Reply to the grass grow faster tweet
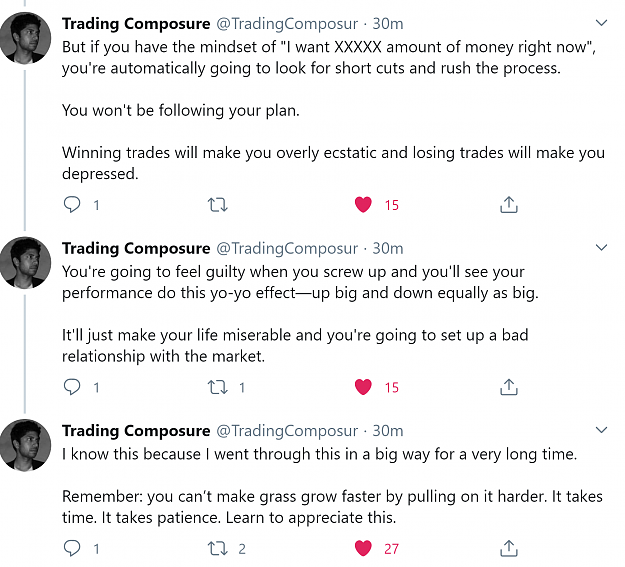 [x=72, y=548]
